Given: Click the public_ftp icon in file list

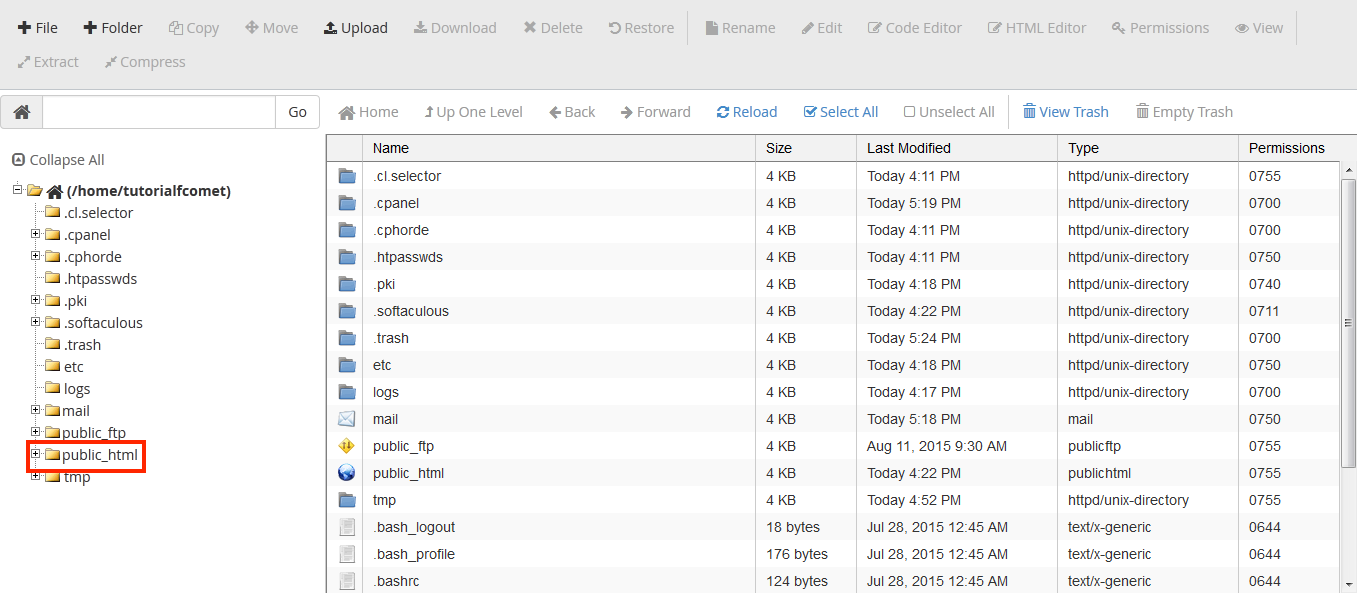Looking at the screenshot, I should click(347, 446).
